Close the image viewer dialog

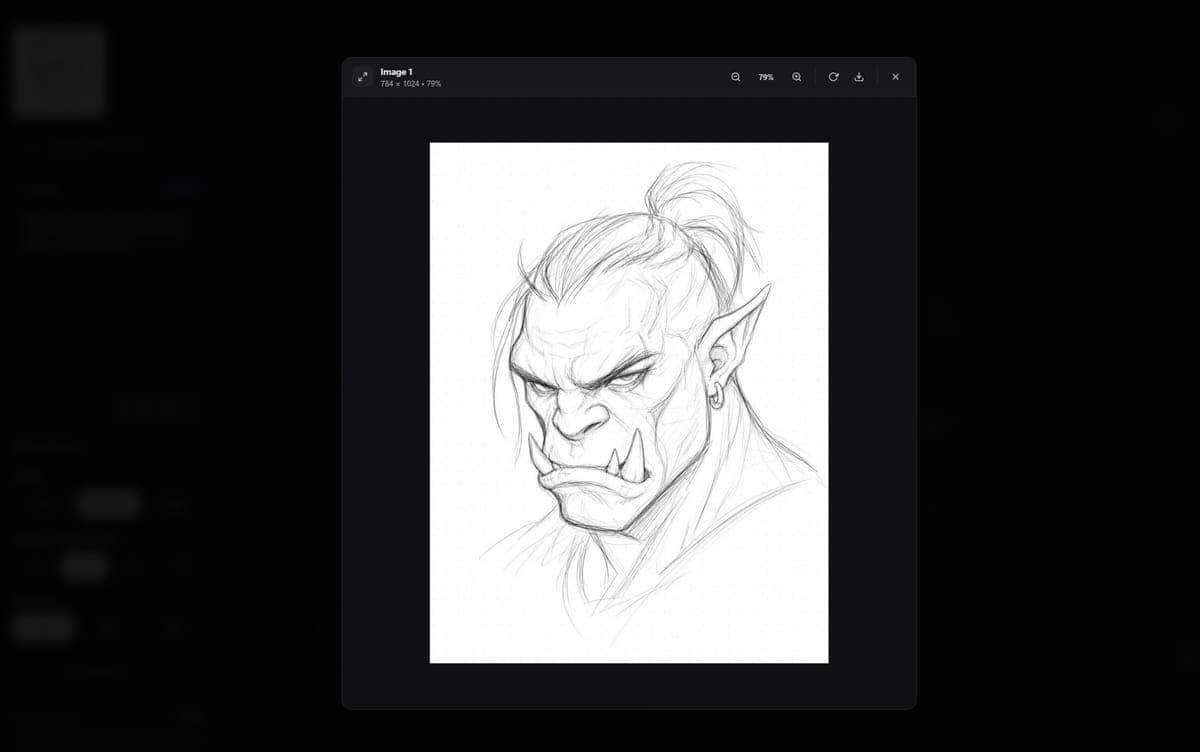click(x=895, y=77)
